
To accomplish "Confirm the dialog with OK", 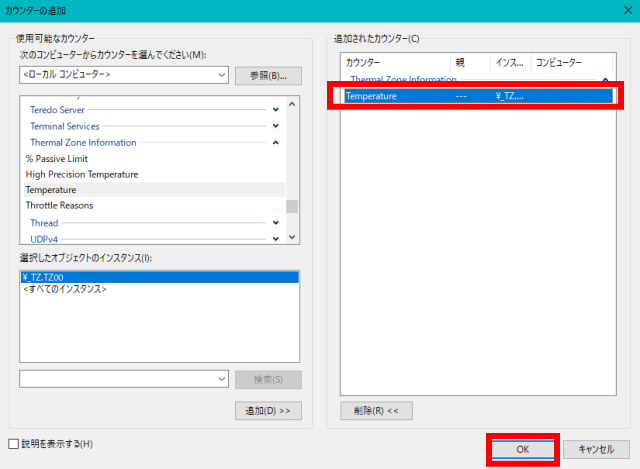I will (x=522, y=449).
